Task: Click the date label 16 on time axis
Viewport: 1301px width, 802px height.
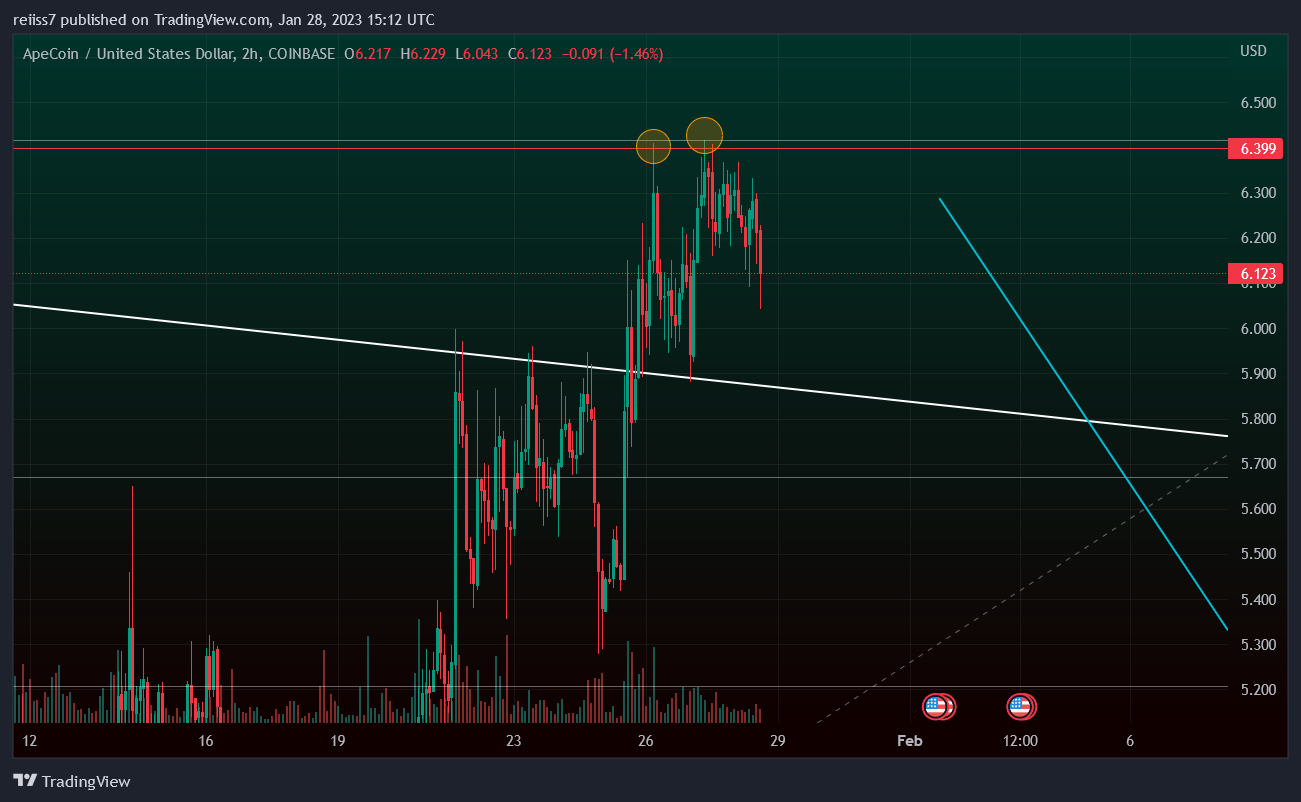Action: click(x=206, y=741)
